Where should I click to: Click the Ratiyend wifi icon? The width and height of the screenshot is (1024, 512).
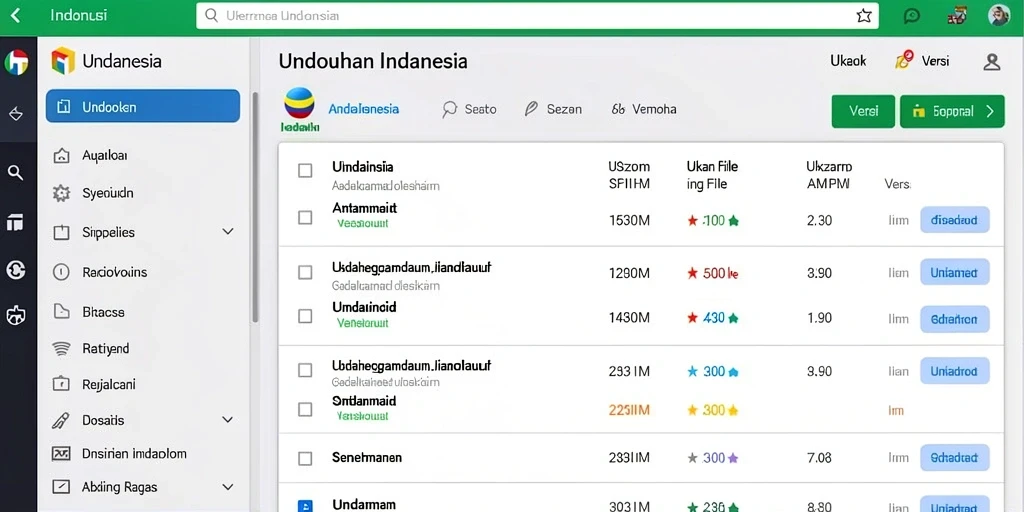(61, 349)
